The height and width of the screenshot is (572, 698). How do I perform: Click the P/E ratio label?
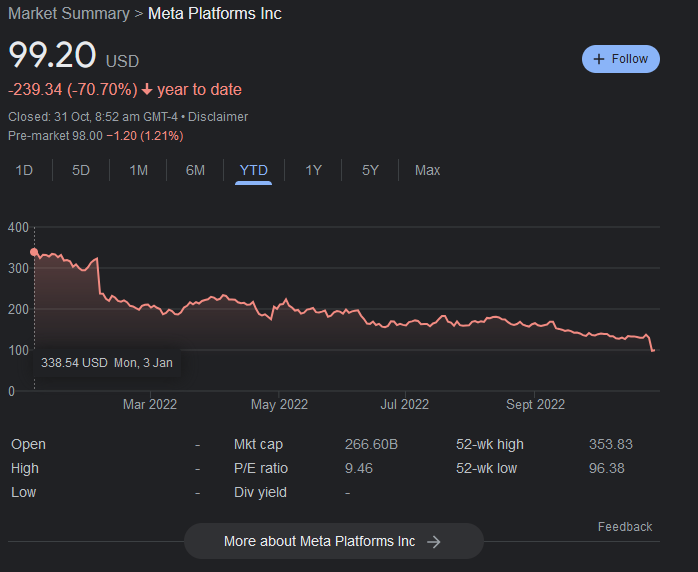tap(261, 468)
